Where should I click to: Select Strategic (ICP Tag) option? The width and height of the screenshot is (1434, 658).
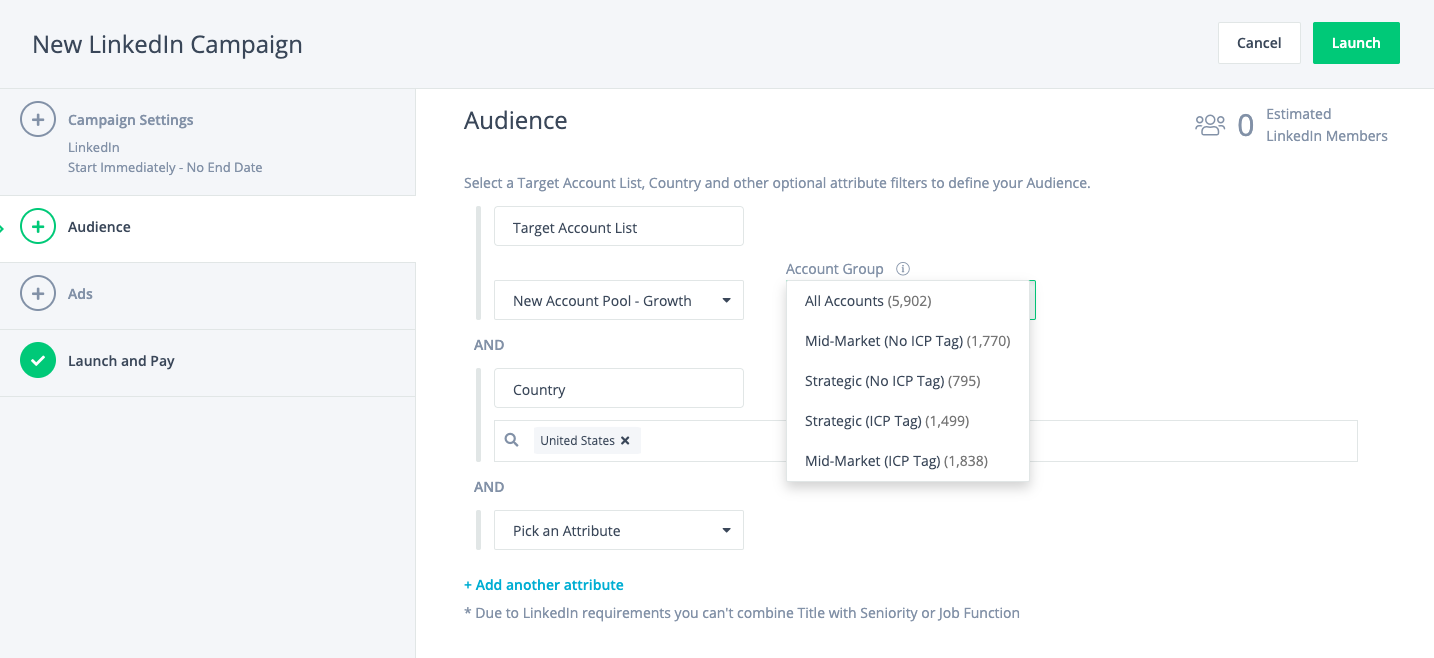908,421
